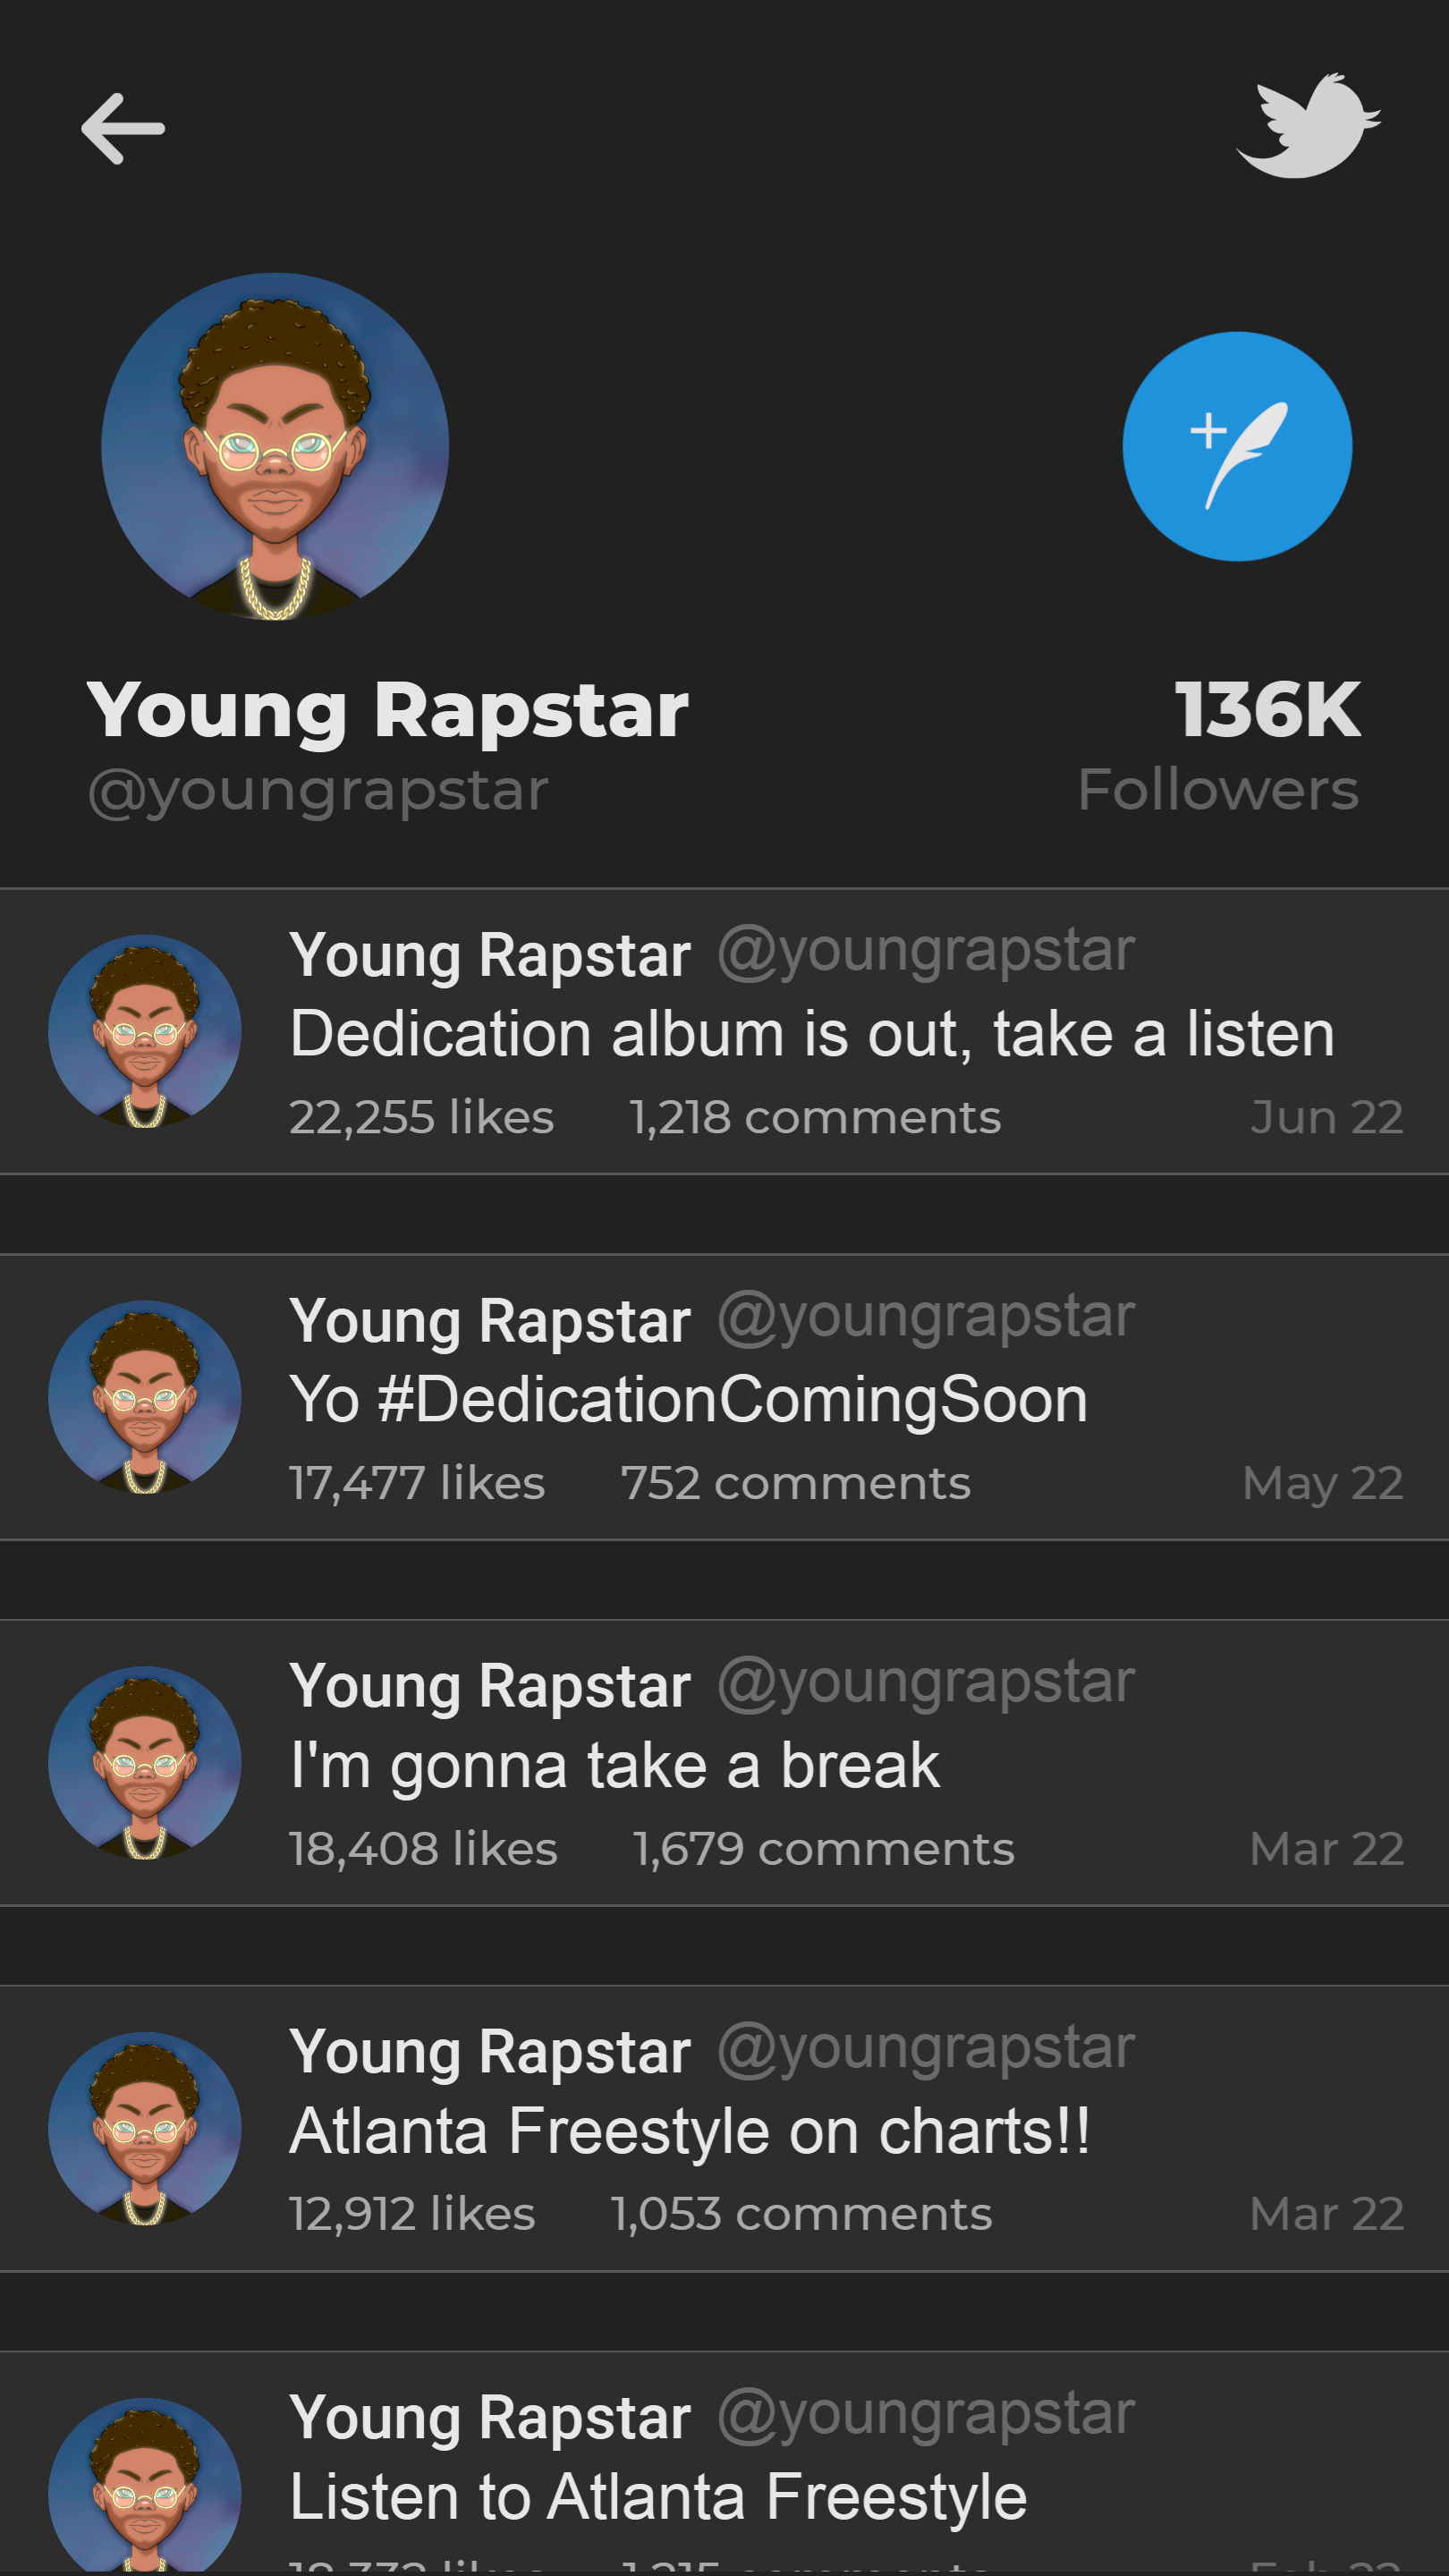Open the 136K Followers count
The image size is (1449, 2576).
[1266, 745]
